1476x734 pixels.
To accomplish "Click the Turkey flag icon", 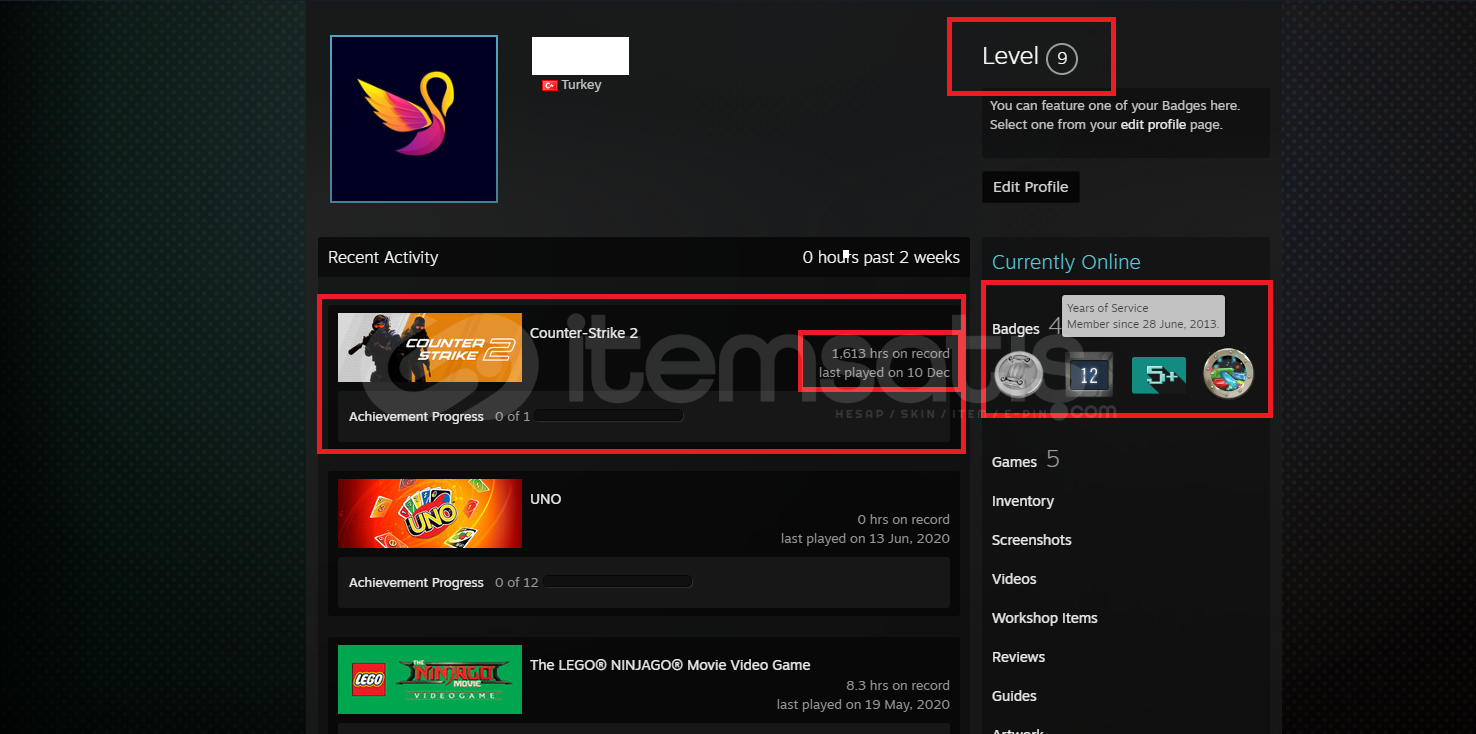I will coord(549,85).
